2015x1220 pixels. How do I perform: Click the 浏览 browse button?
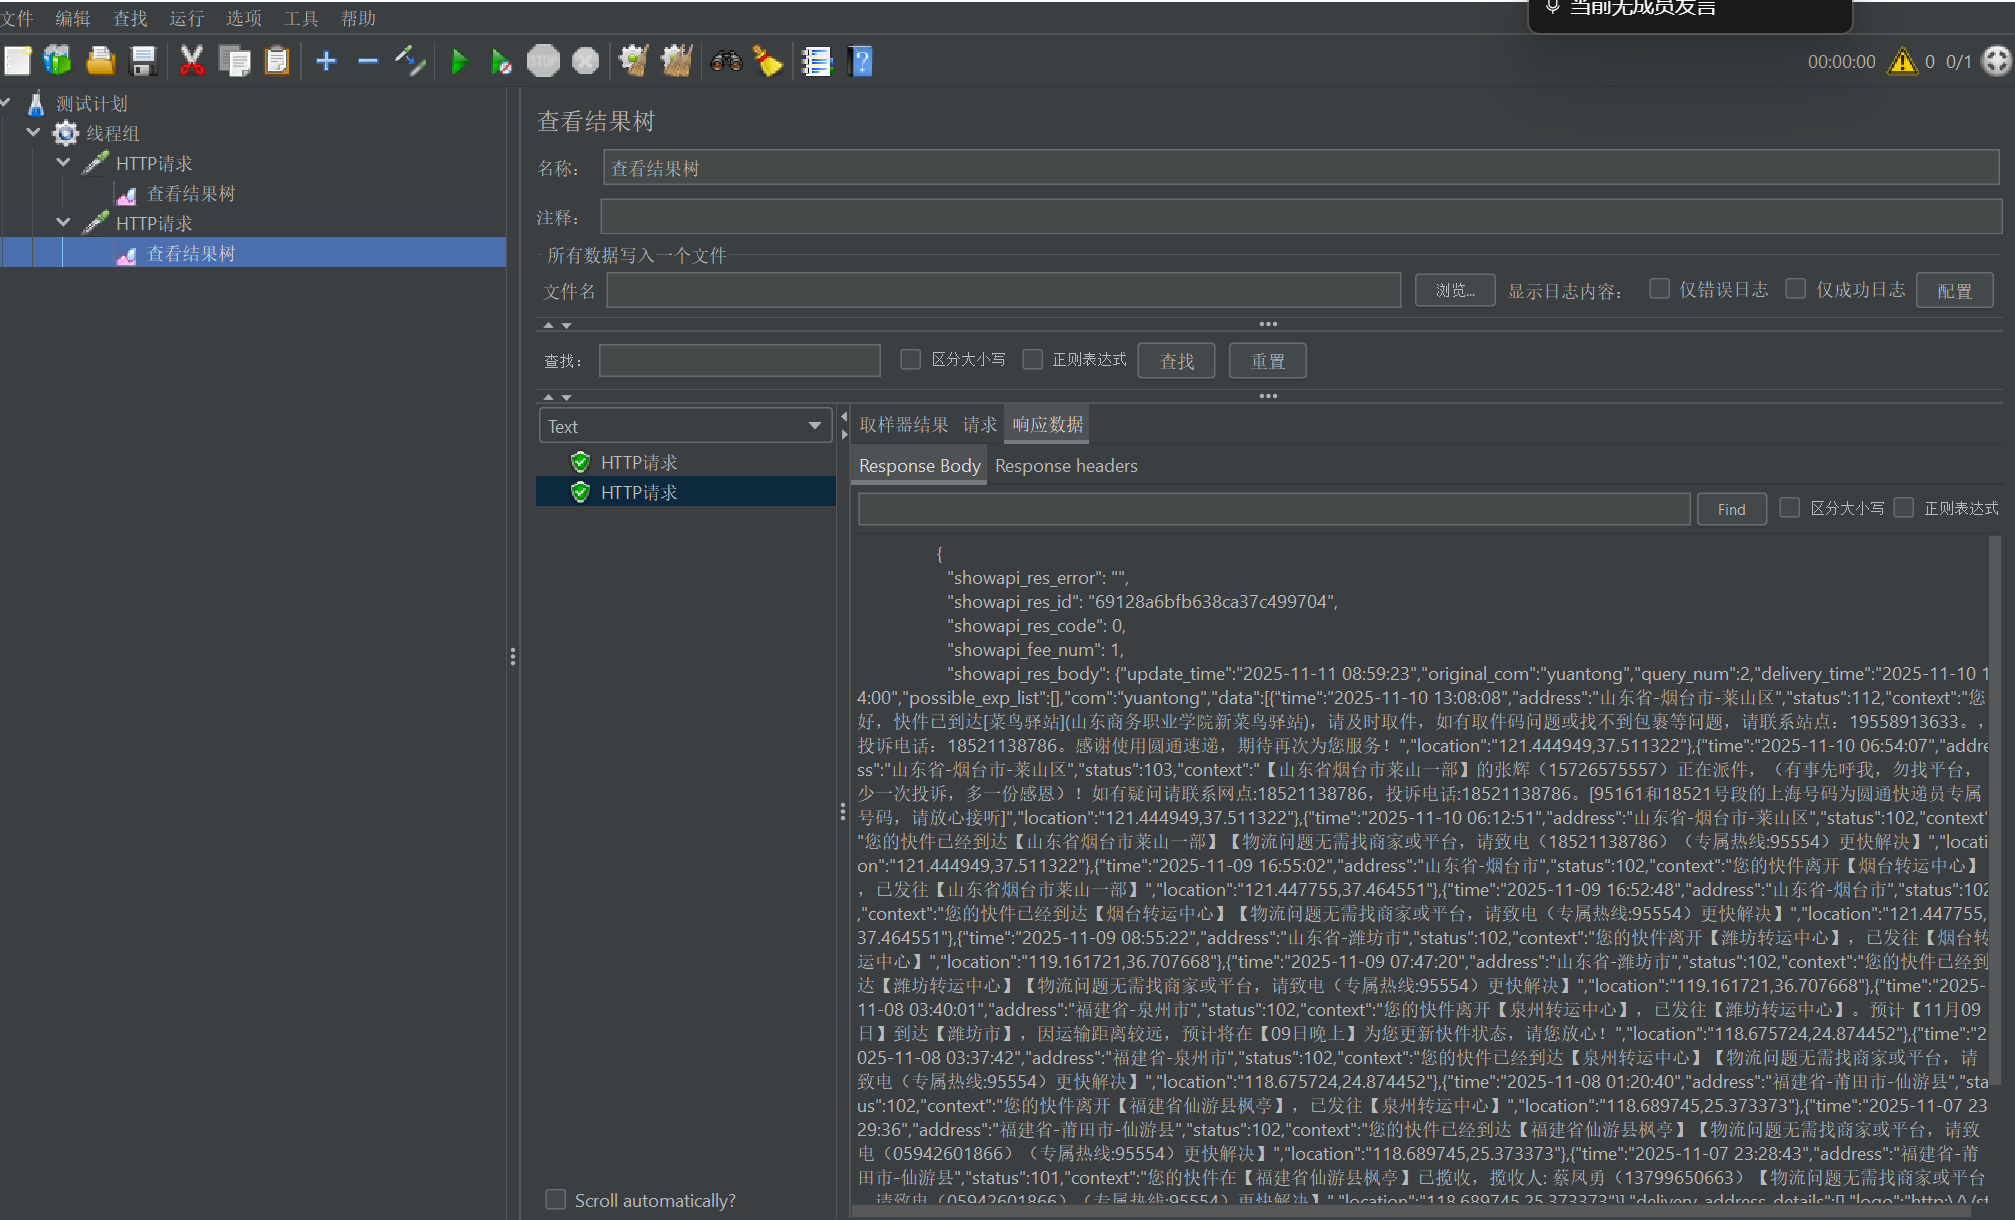point(1455,290)
